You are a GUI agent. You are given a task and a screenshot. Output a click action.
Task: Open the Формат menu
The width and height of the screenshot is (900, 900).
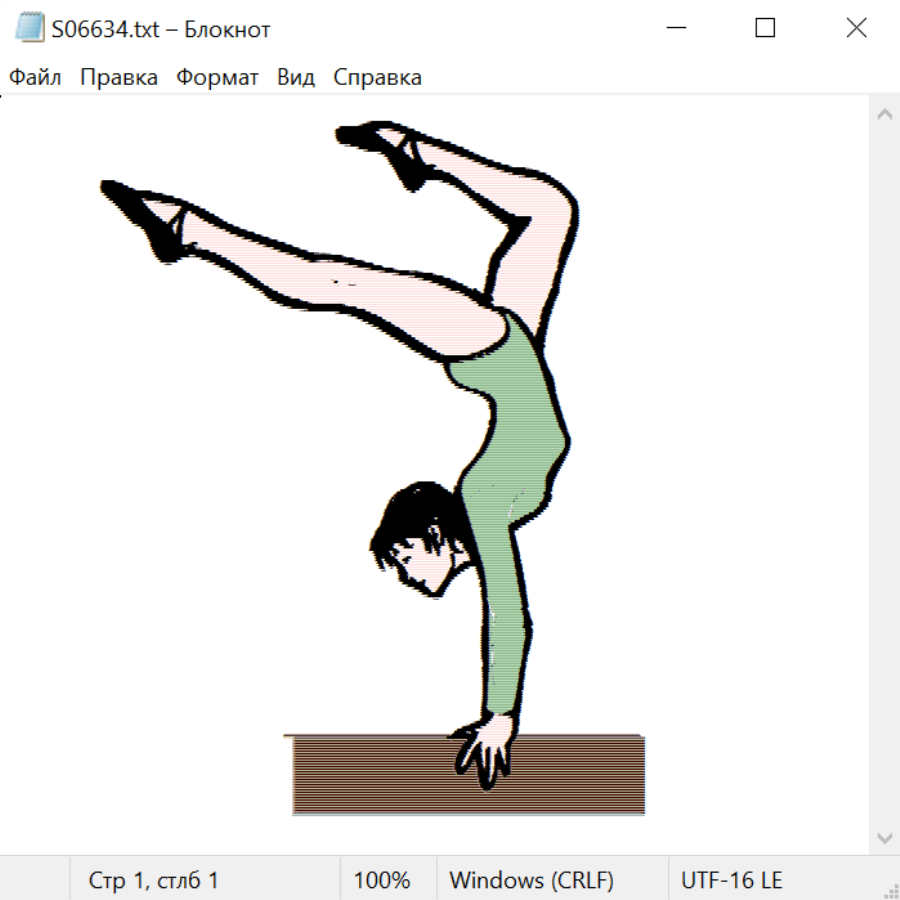coord(217,77)
